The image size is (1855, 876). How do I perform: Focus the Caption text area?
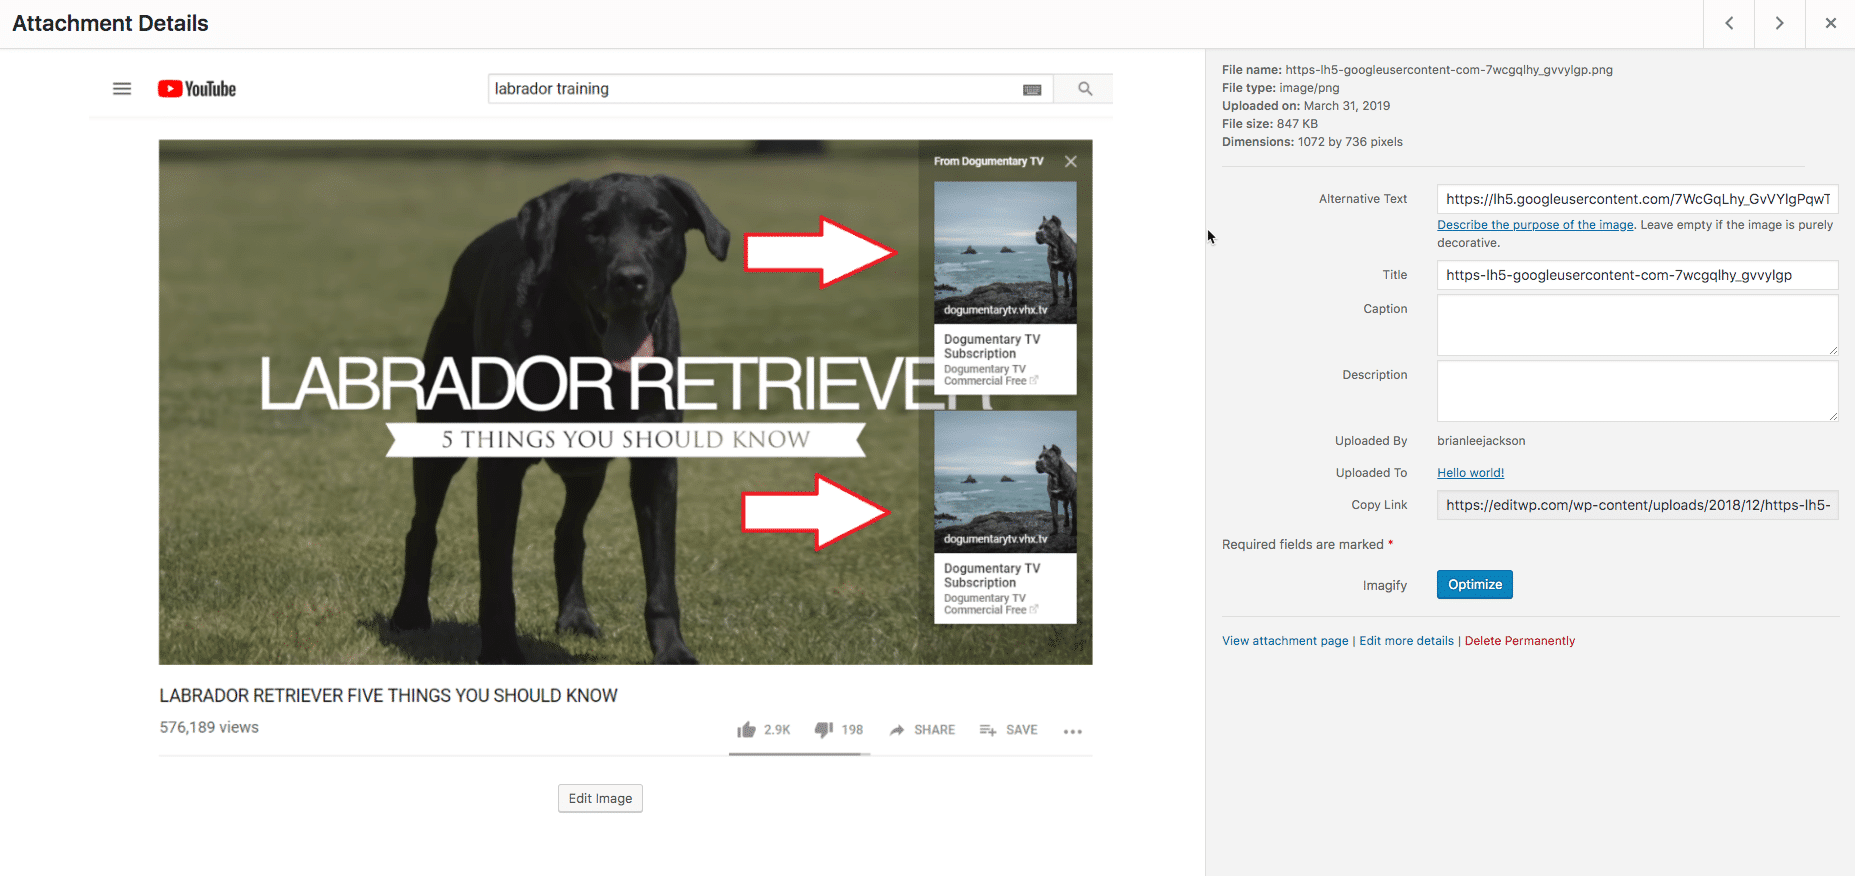pyautogui.click(x=1637, y=325)
